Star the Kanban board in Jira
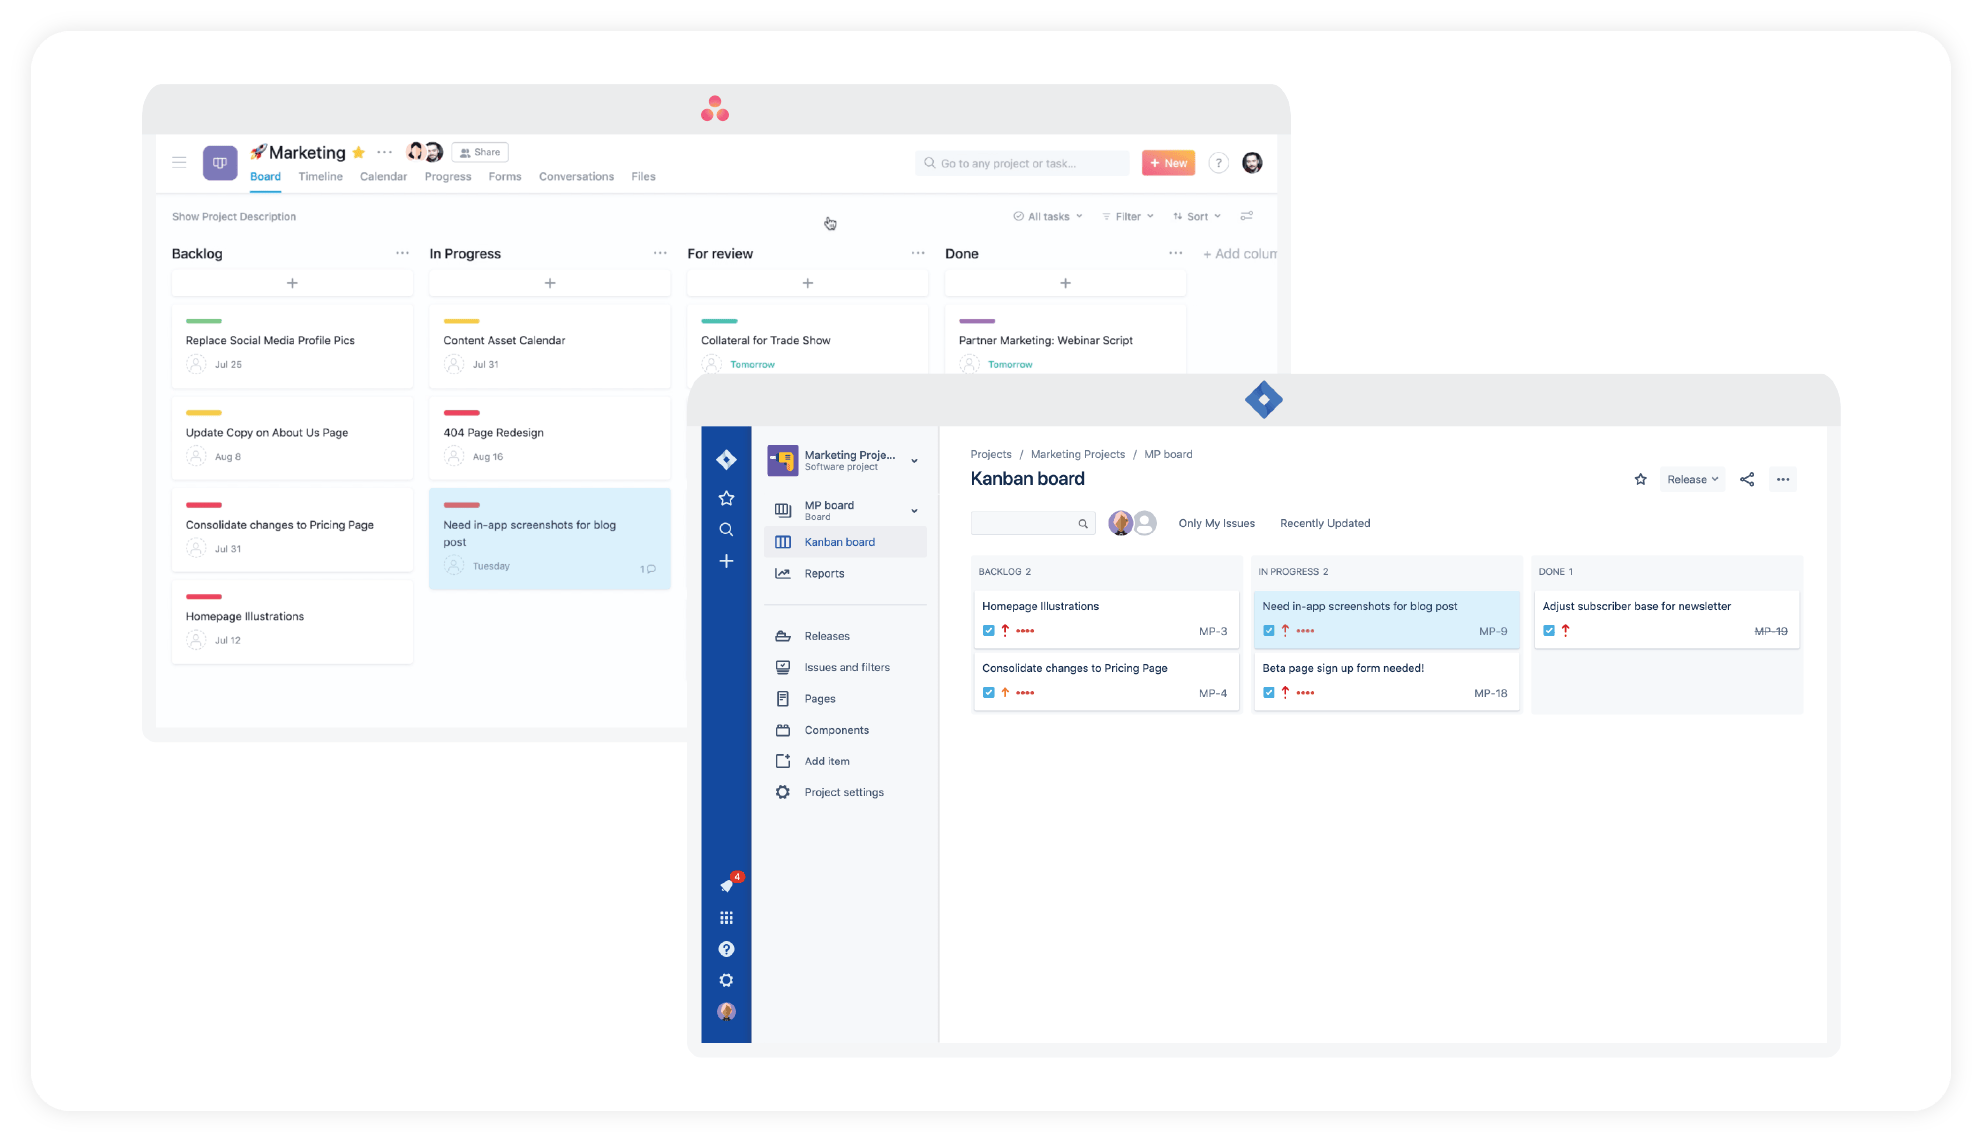This screenshot has width=1982, height=1142. 1640,479
